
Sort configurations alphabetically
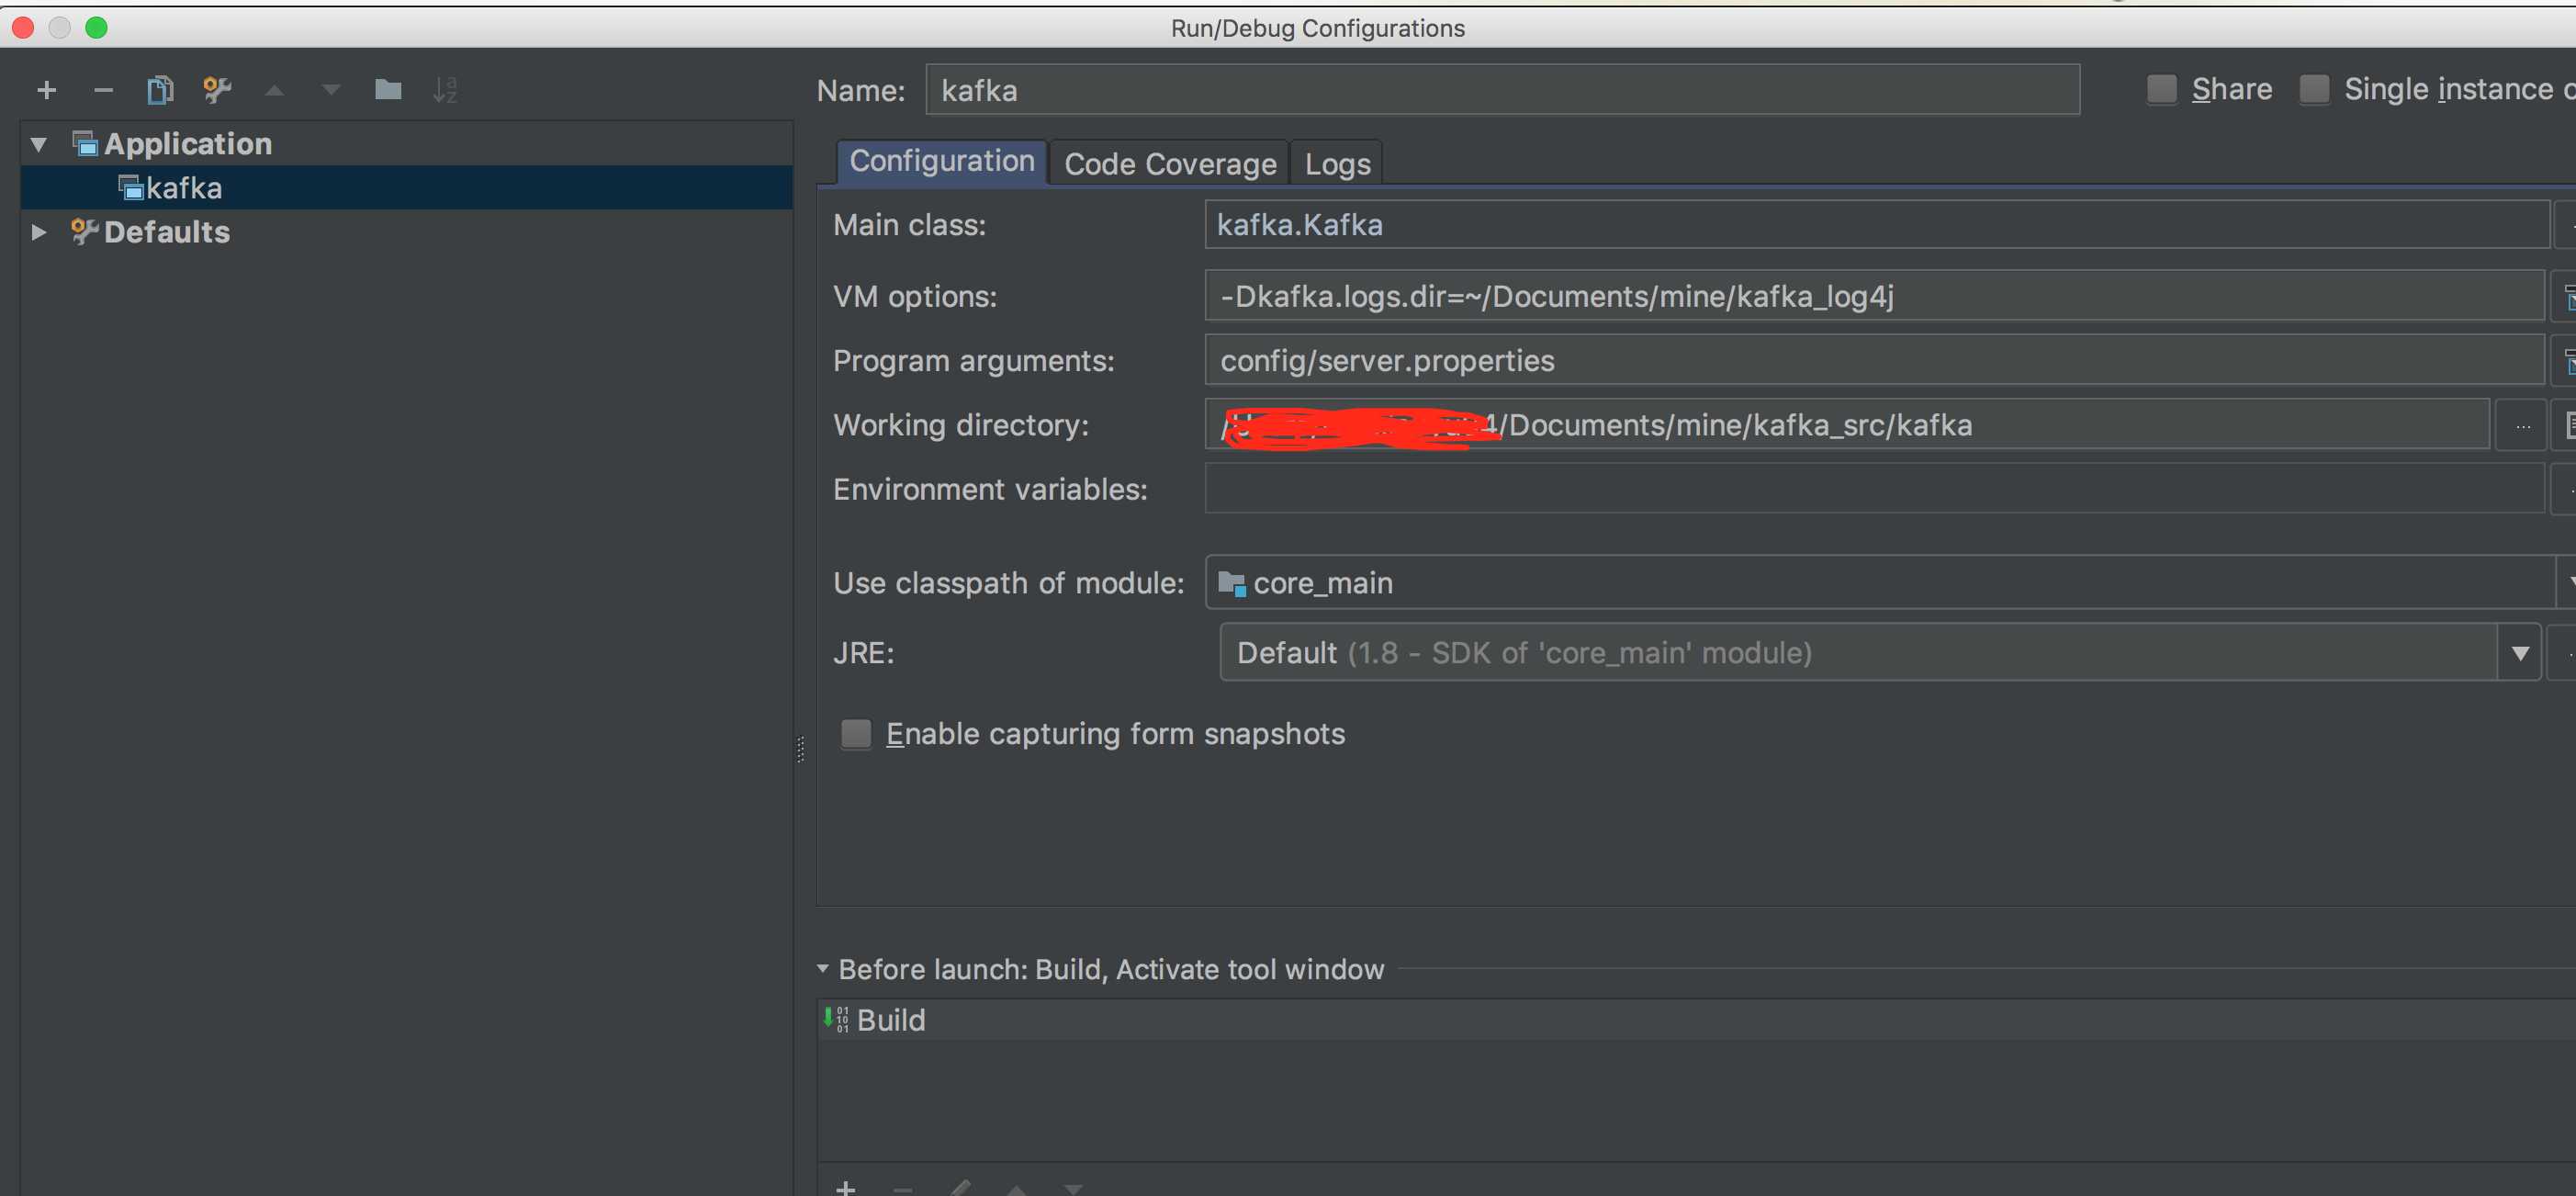pyautogui.click(x=445, y=91)
